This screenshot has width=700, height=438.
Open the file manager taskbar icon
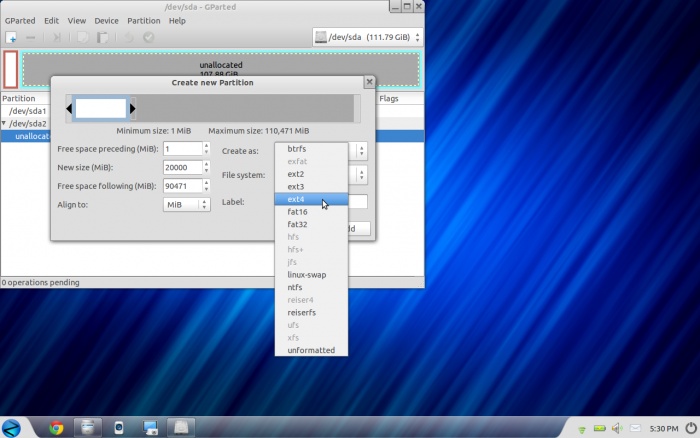88,428
